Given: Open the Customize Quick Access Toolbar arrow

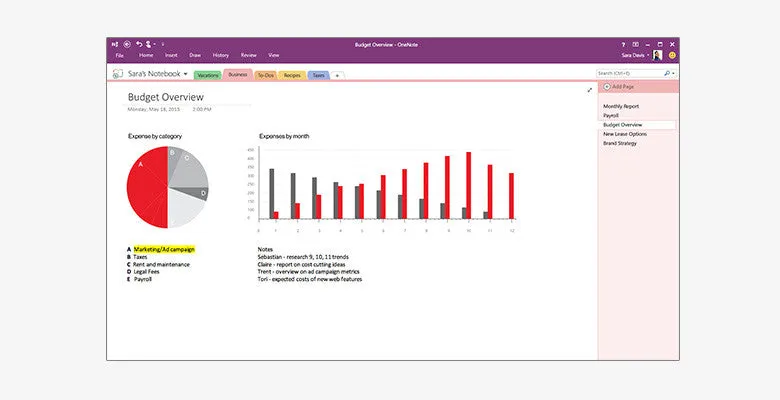Looking at the screenshot, I should (x=163, y=44).
